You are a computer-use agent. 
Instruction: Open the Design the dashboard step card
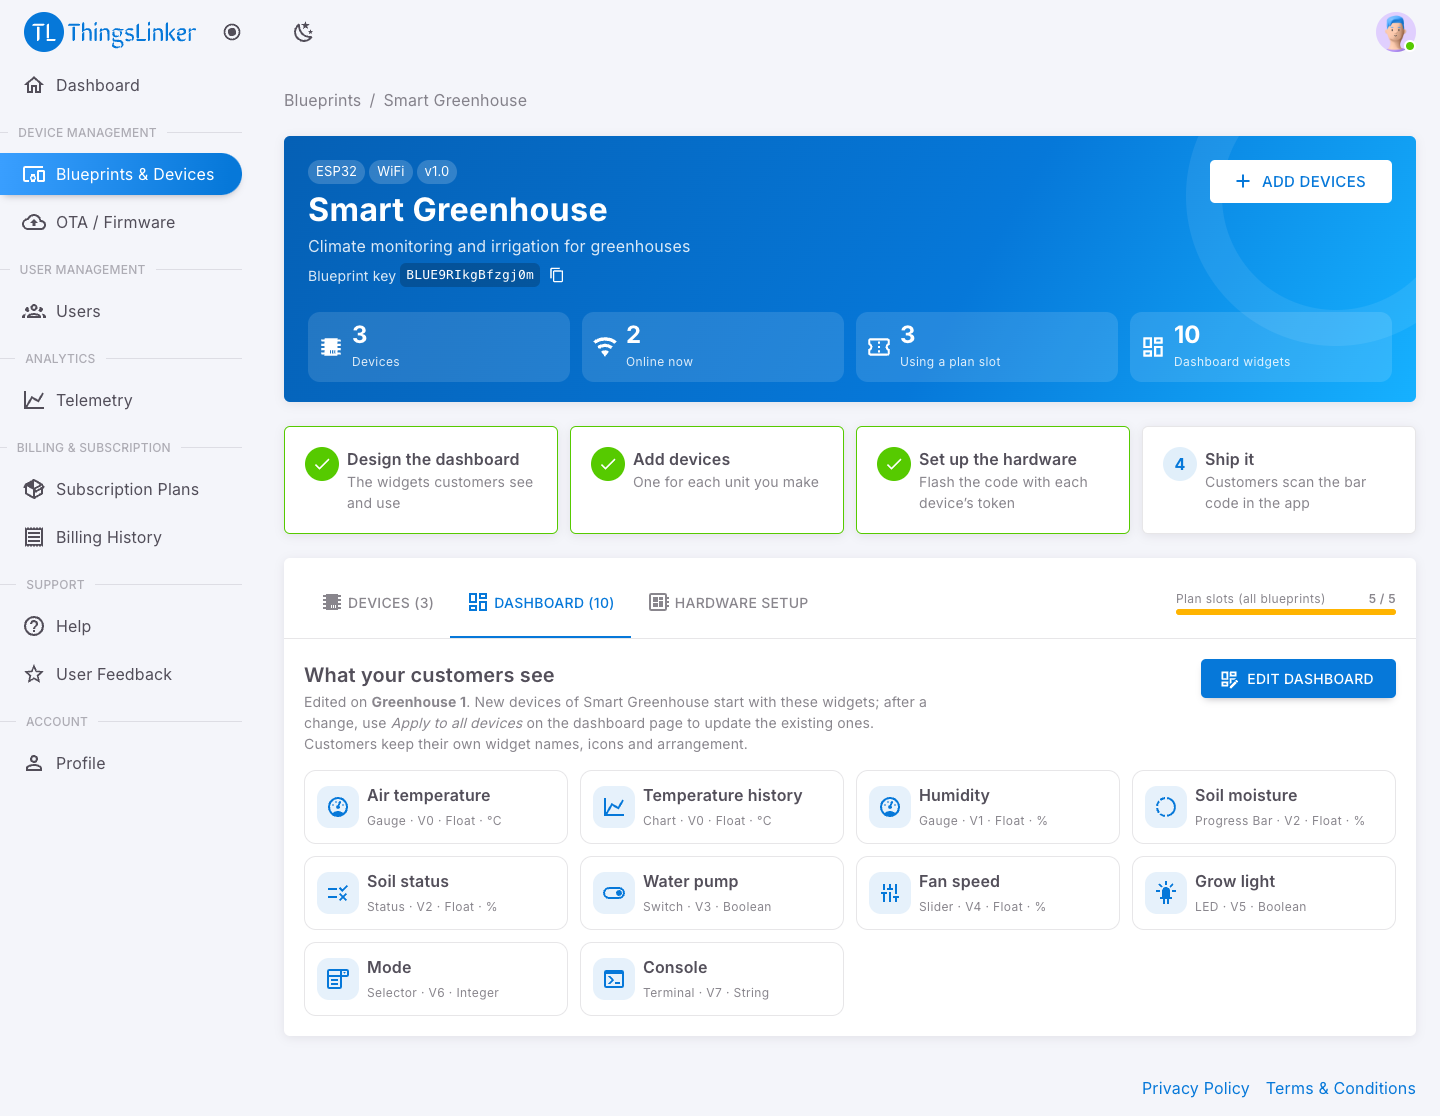421,480
